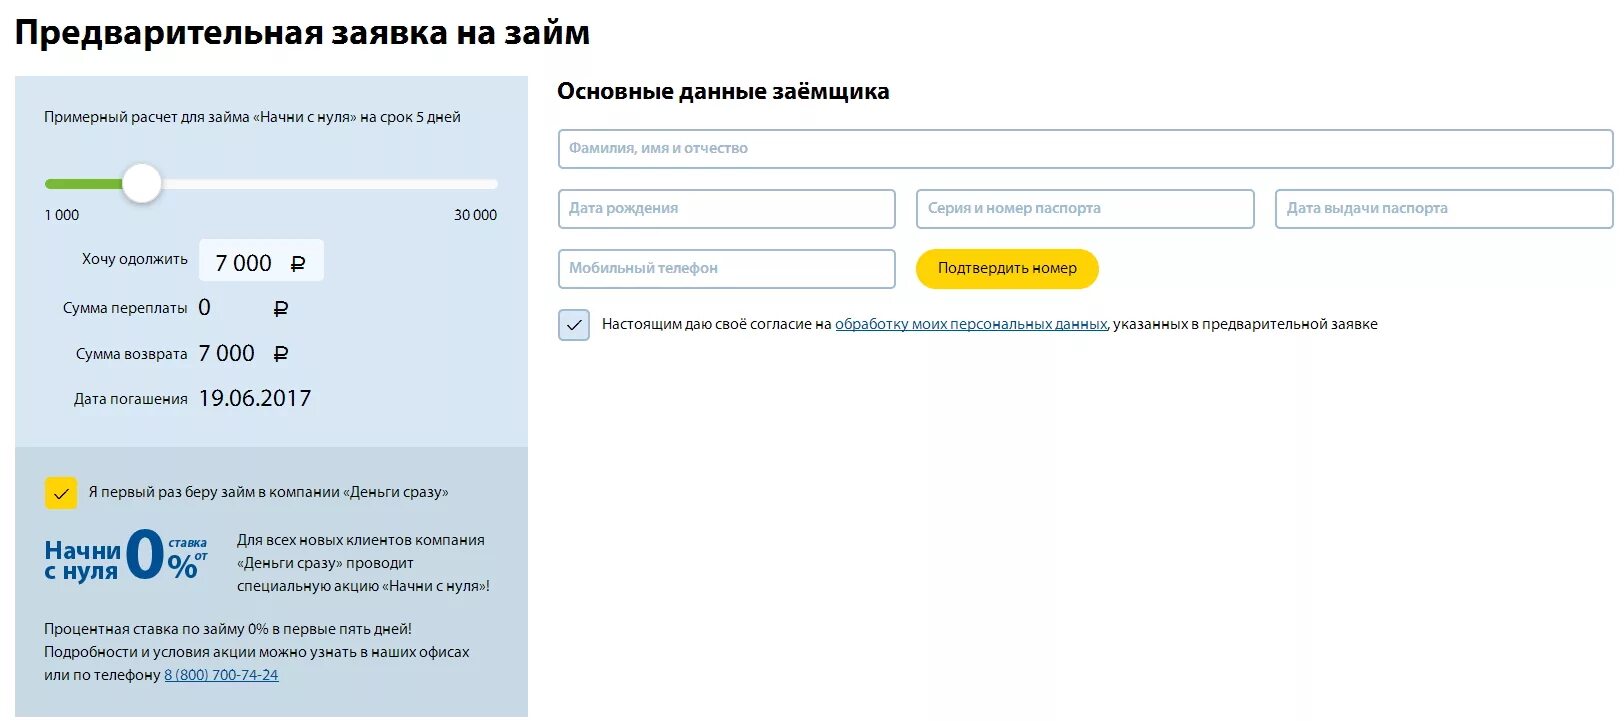Click the Дата выдачи паспорта field
The image size is (1624, 721).
pos(1443,209)
